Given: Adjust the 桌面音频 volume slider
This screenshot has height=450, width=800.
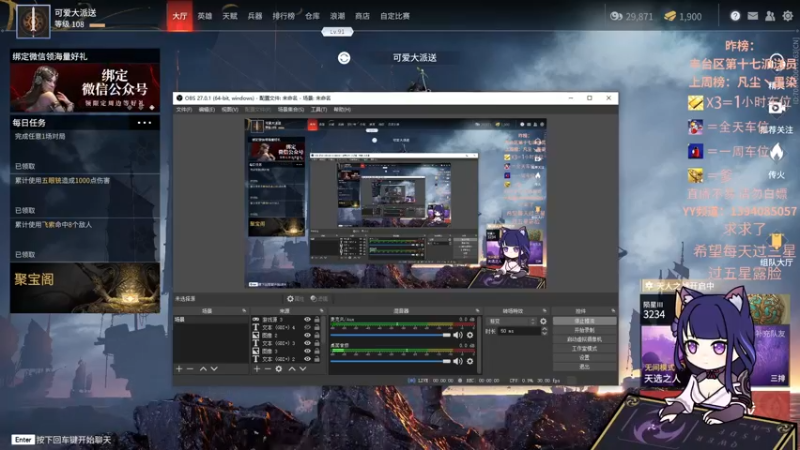Looking at the screenshot, I should (x=390, y=361).
